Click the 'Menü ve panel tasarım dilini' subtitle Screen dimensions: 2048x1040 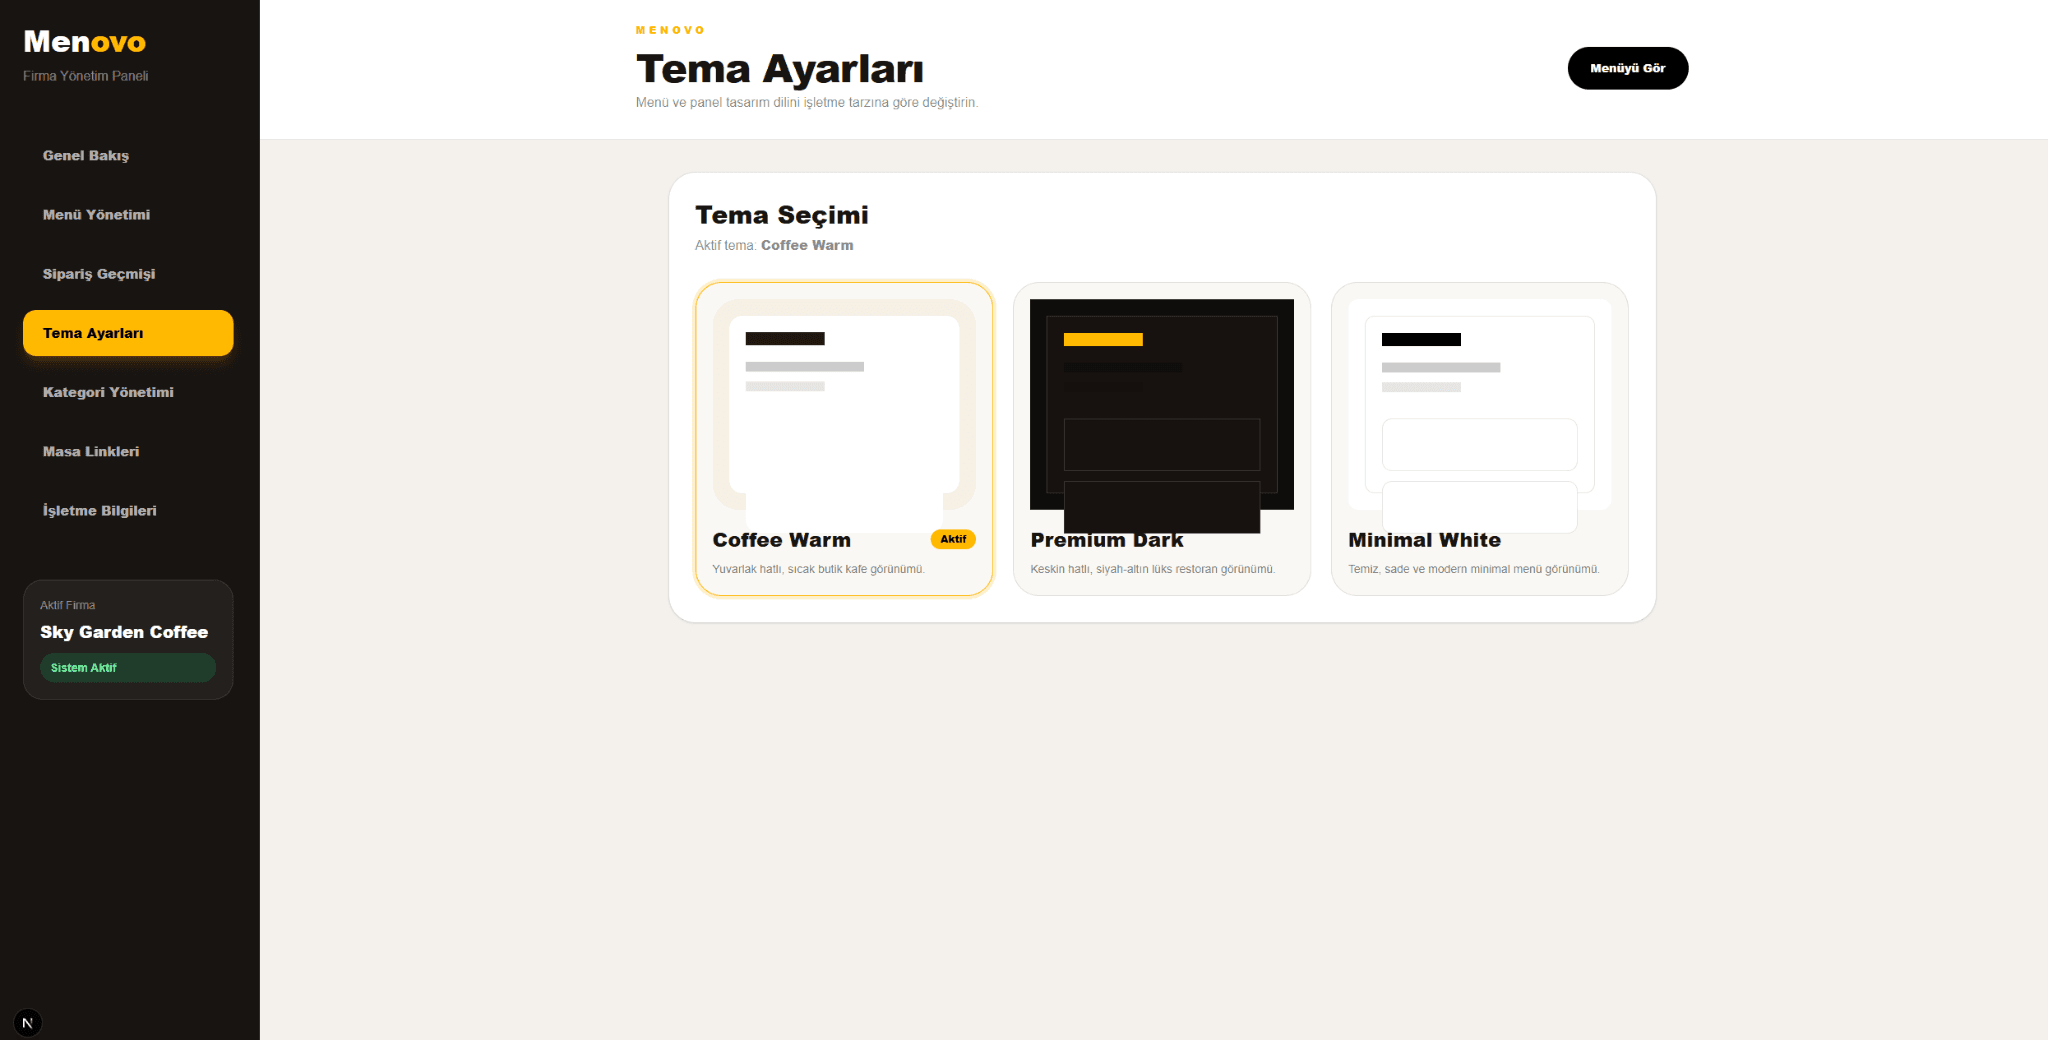pyautogui.click(x=807, y=102)
